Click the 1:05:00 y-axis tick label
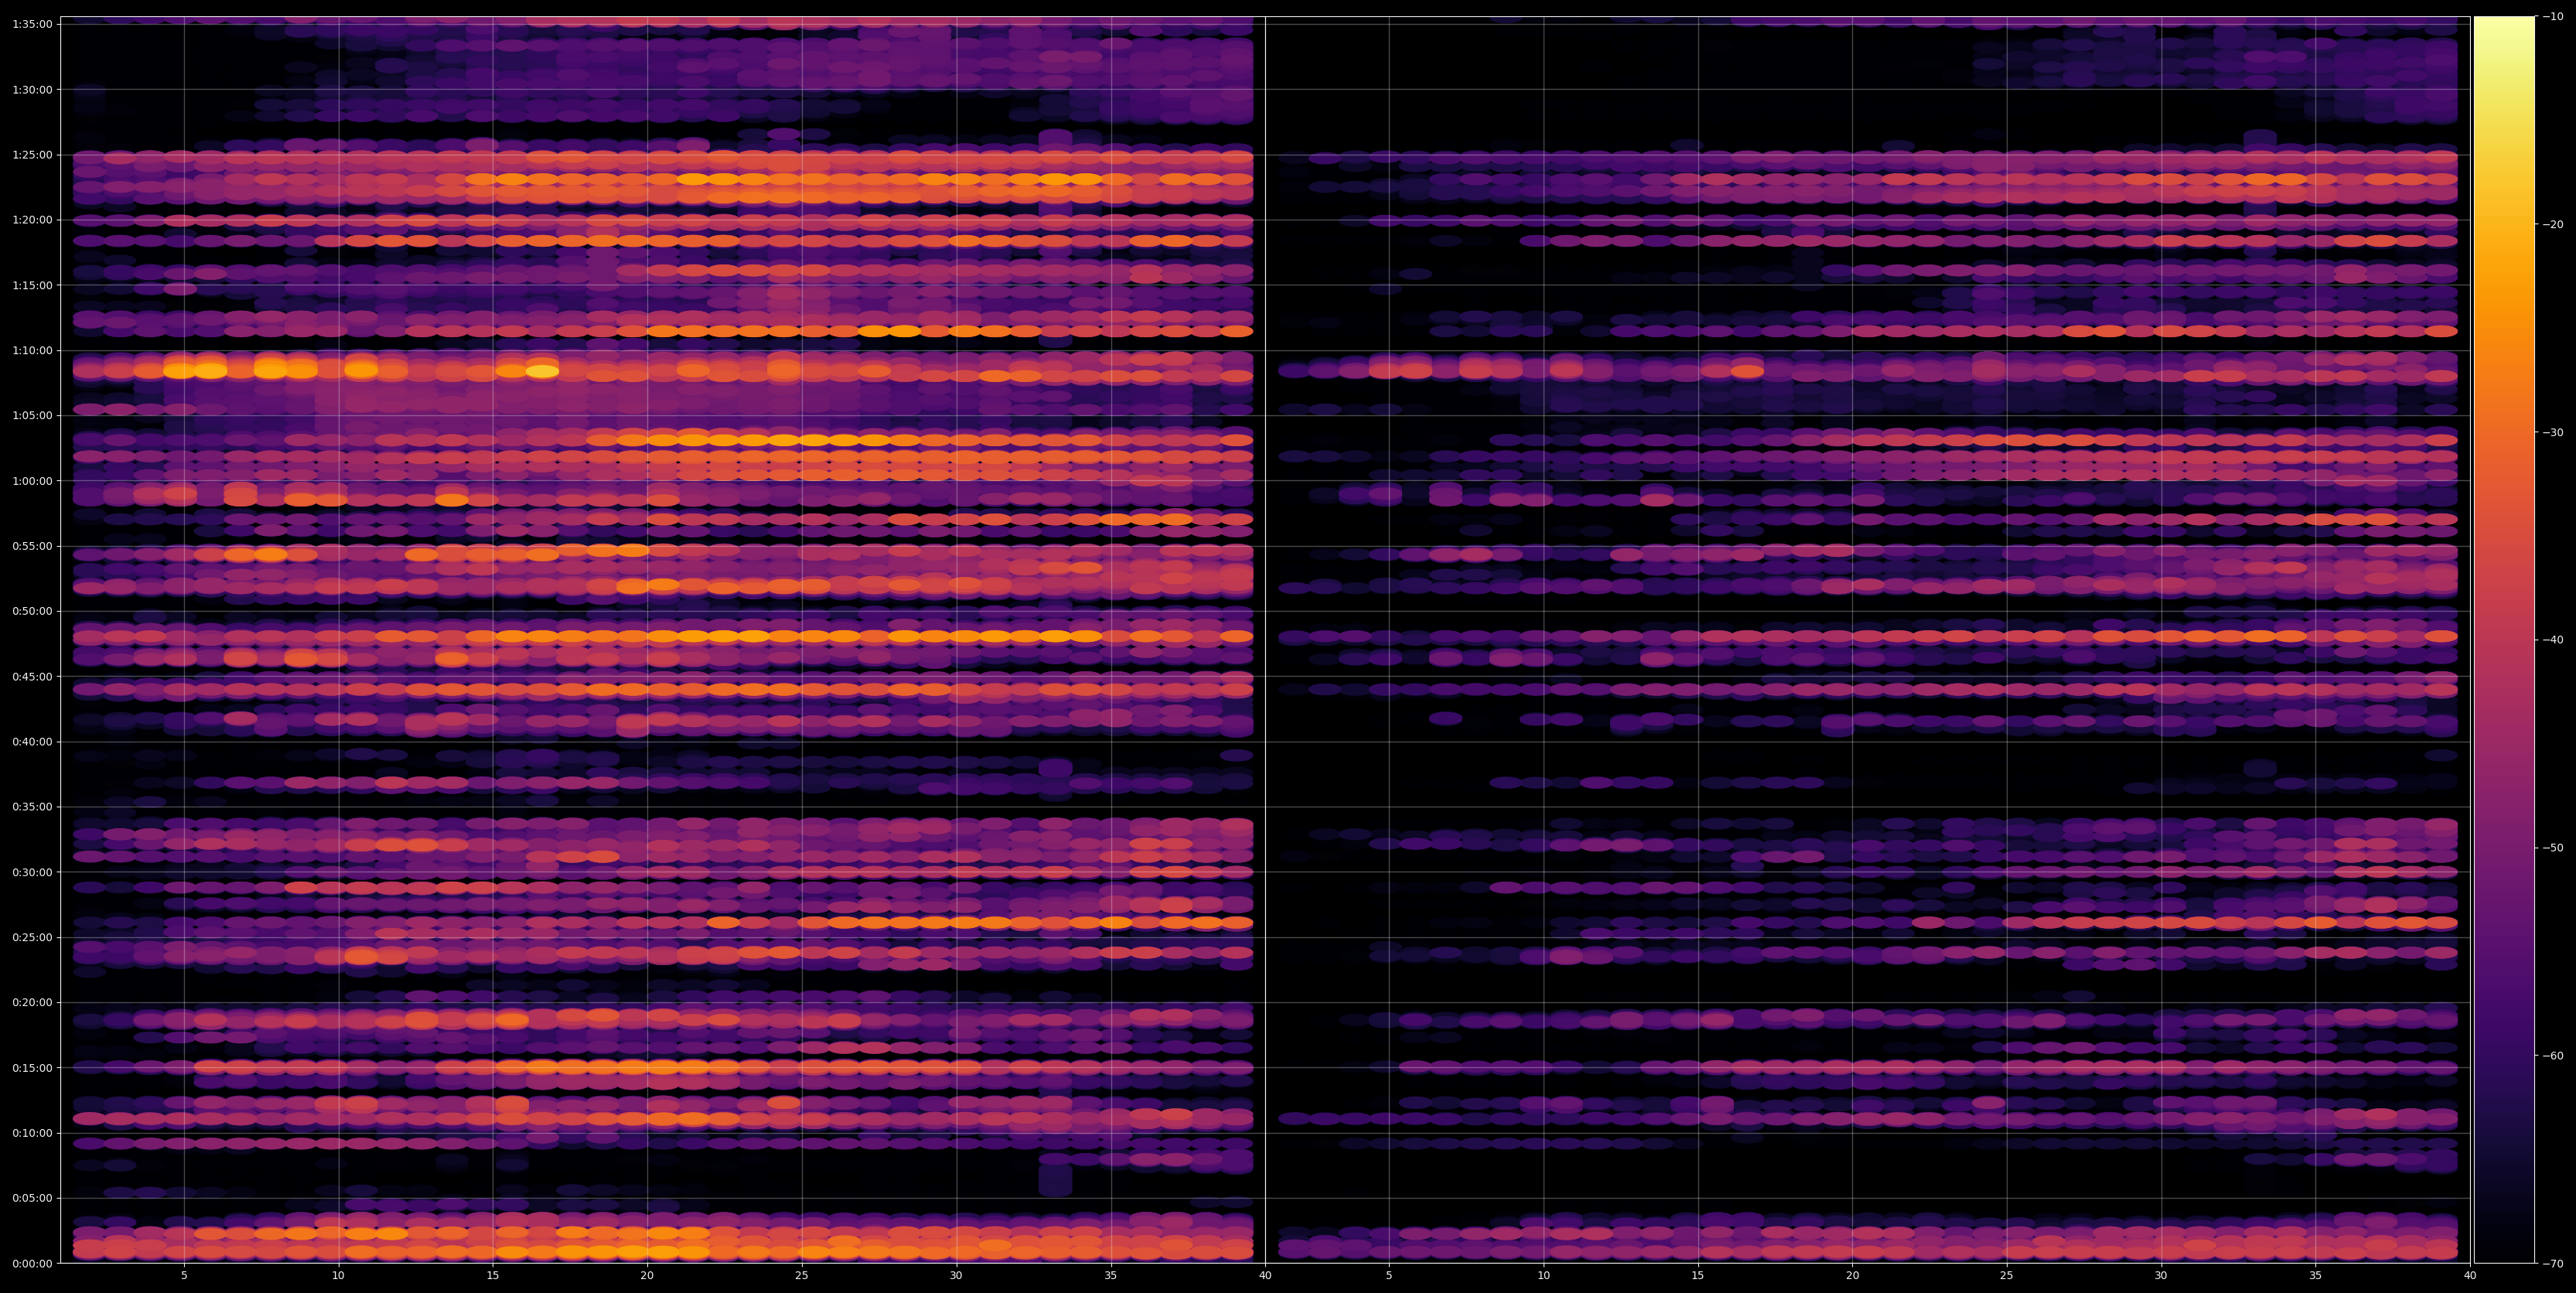The width and height of the screenshot is (2576, 1293). coord(32,415)
